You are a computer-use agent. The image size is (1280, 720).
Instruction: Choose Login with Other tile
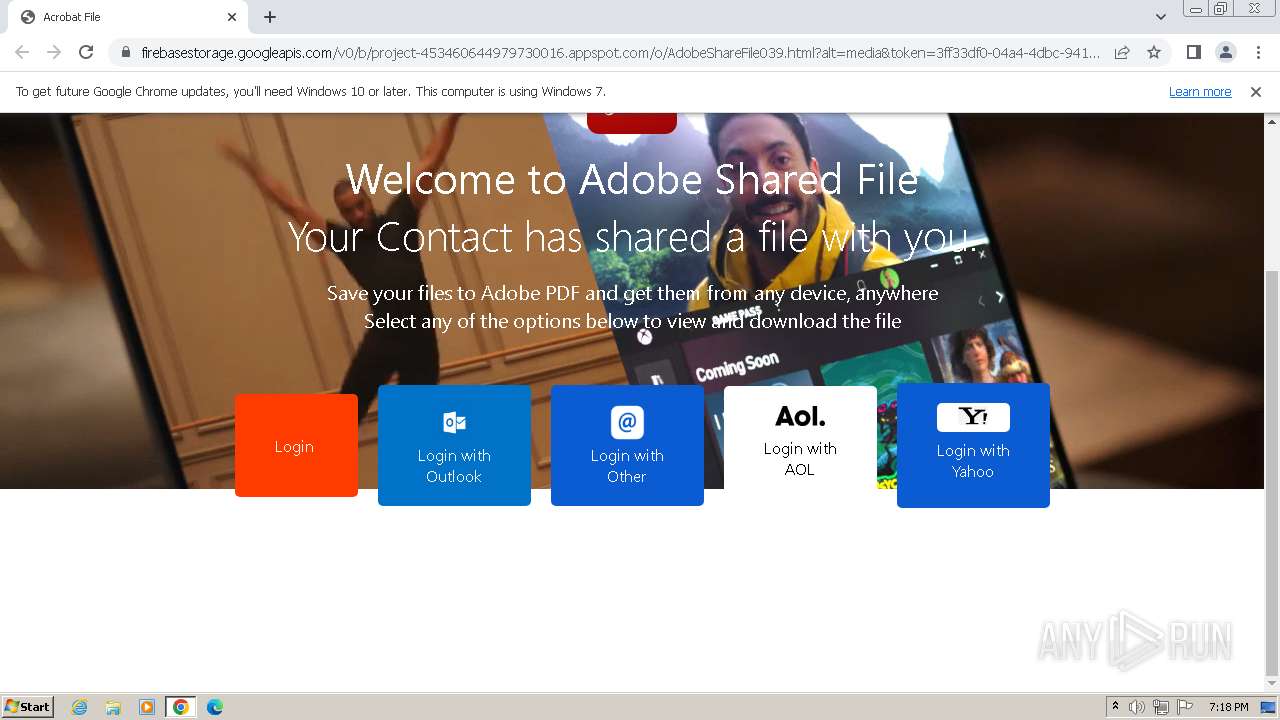(x=627, y=446)
